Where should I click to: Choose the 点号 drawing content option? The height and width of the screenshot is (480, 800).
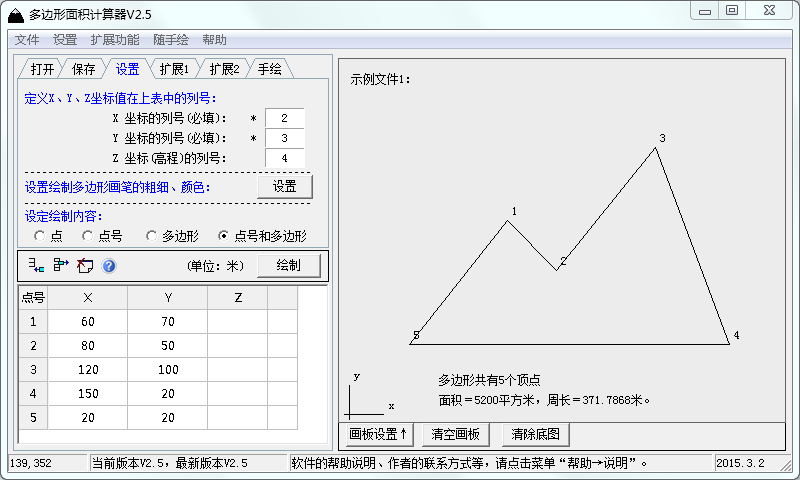88,236
